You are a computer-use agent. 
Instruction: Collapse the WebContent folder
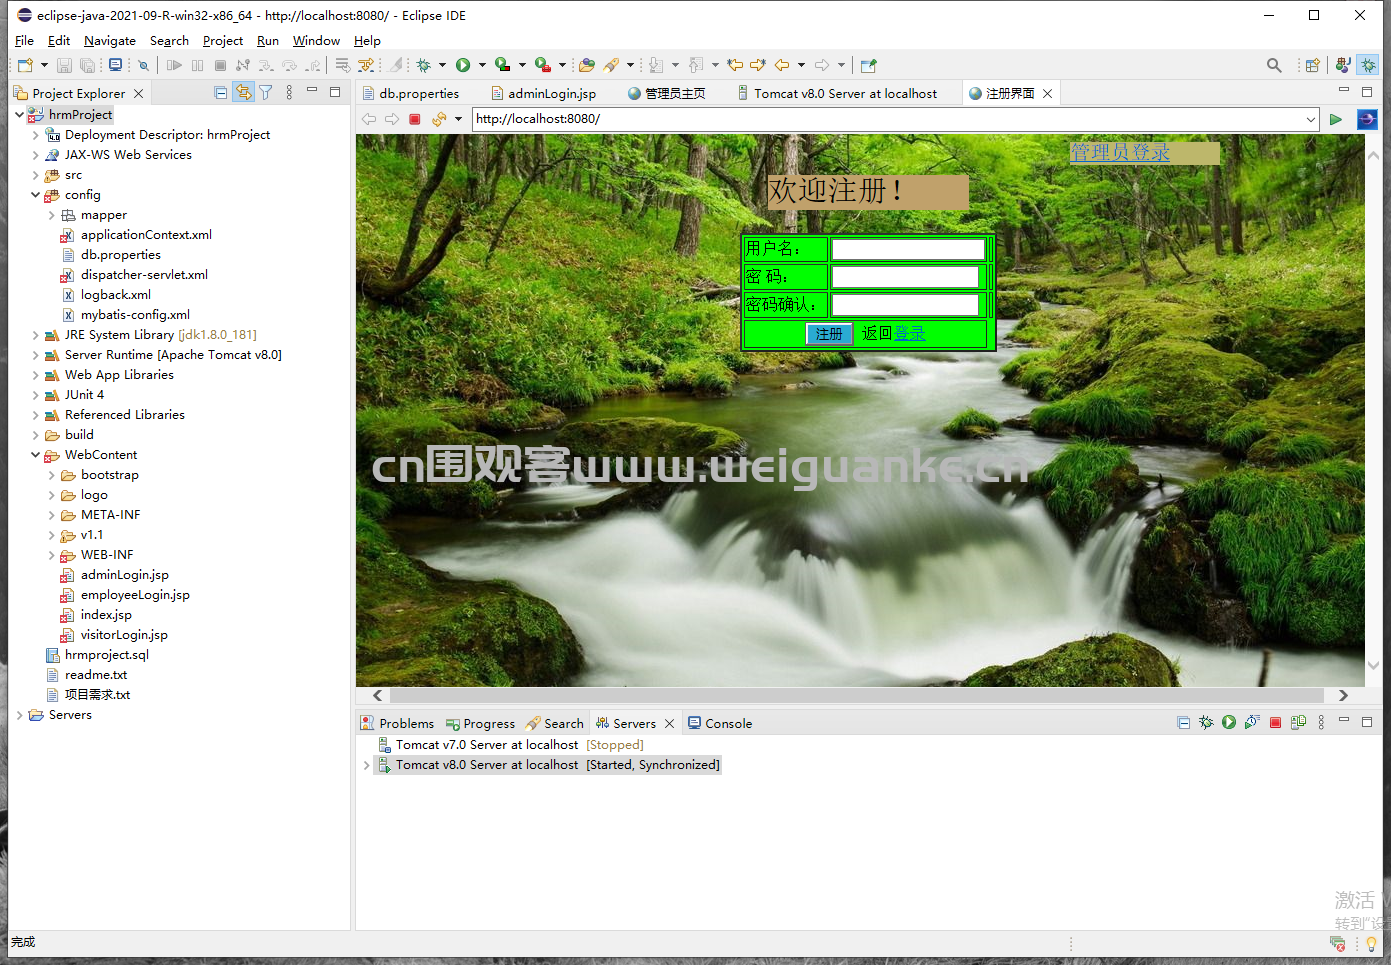click(x=36, y=455)
